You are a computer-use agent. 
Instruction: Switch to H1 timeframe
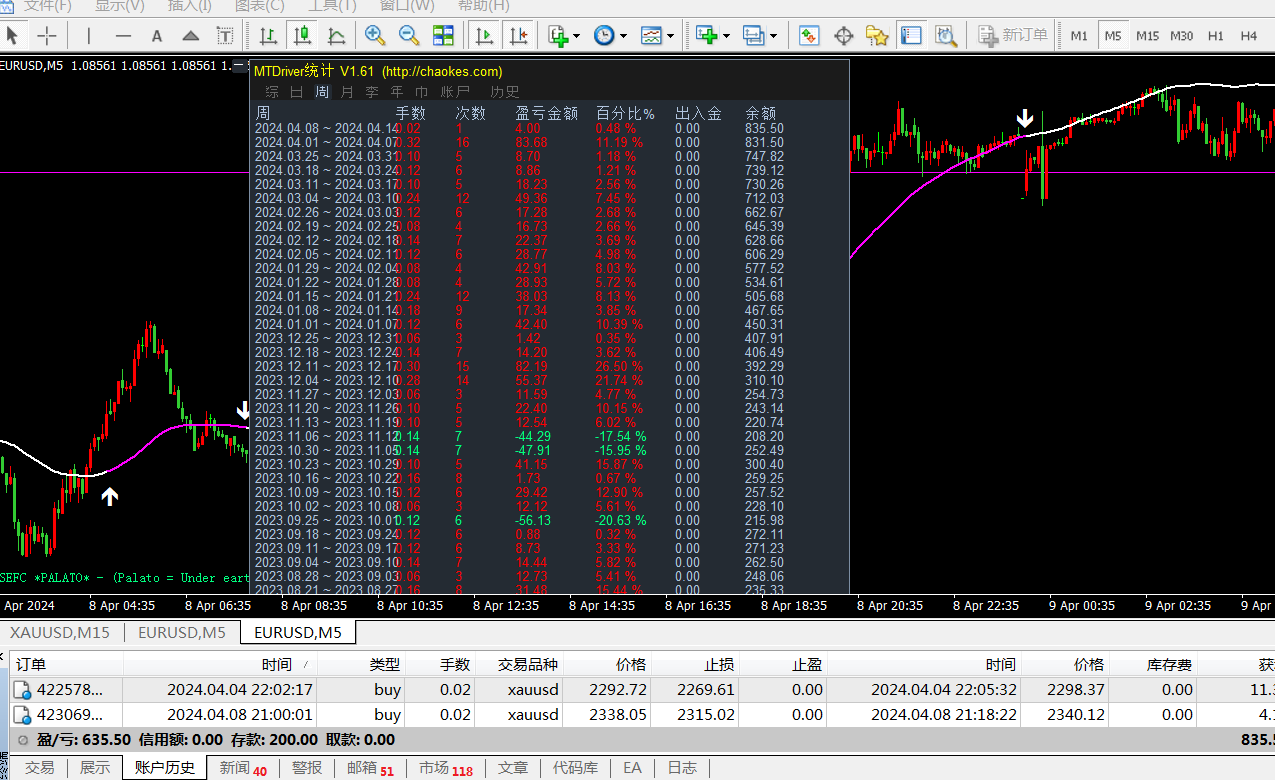[1216, 36]
